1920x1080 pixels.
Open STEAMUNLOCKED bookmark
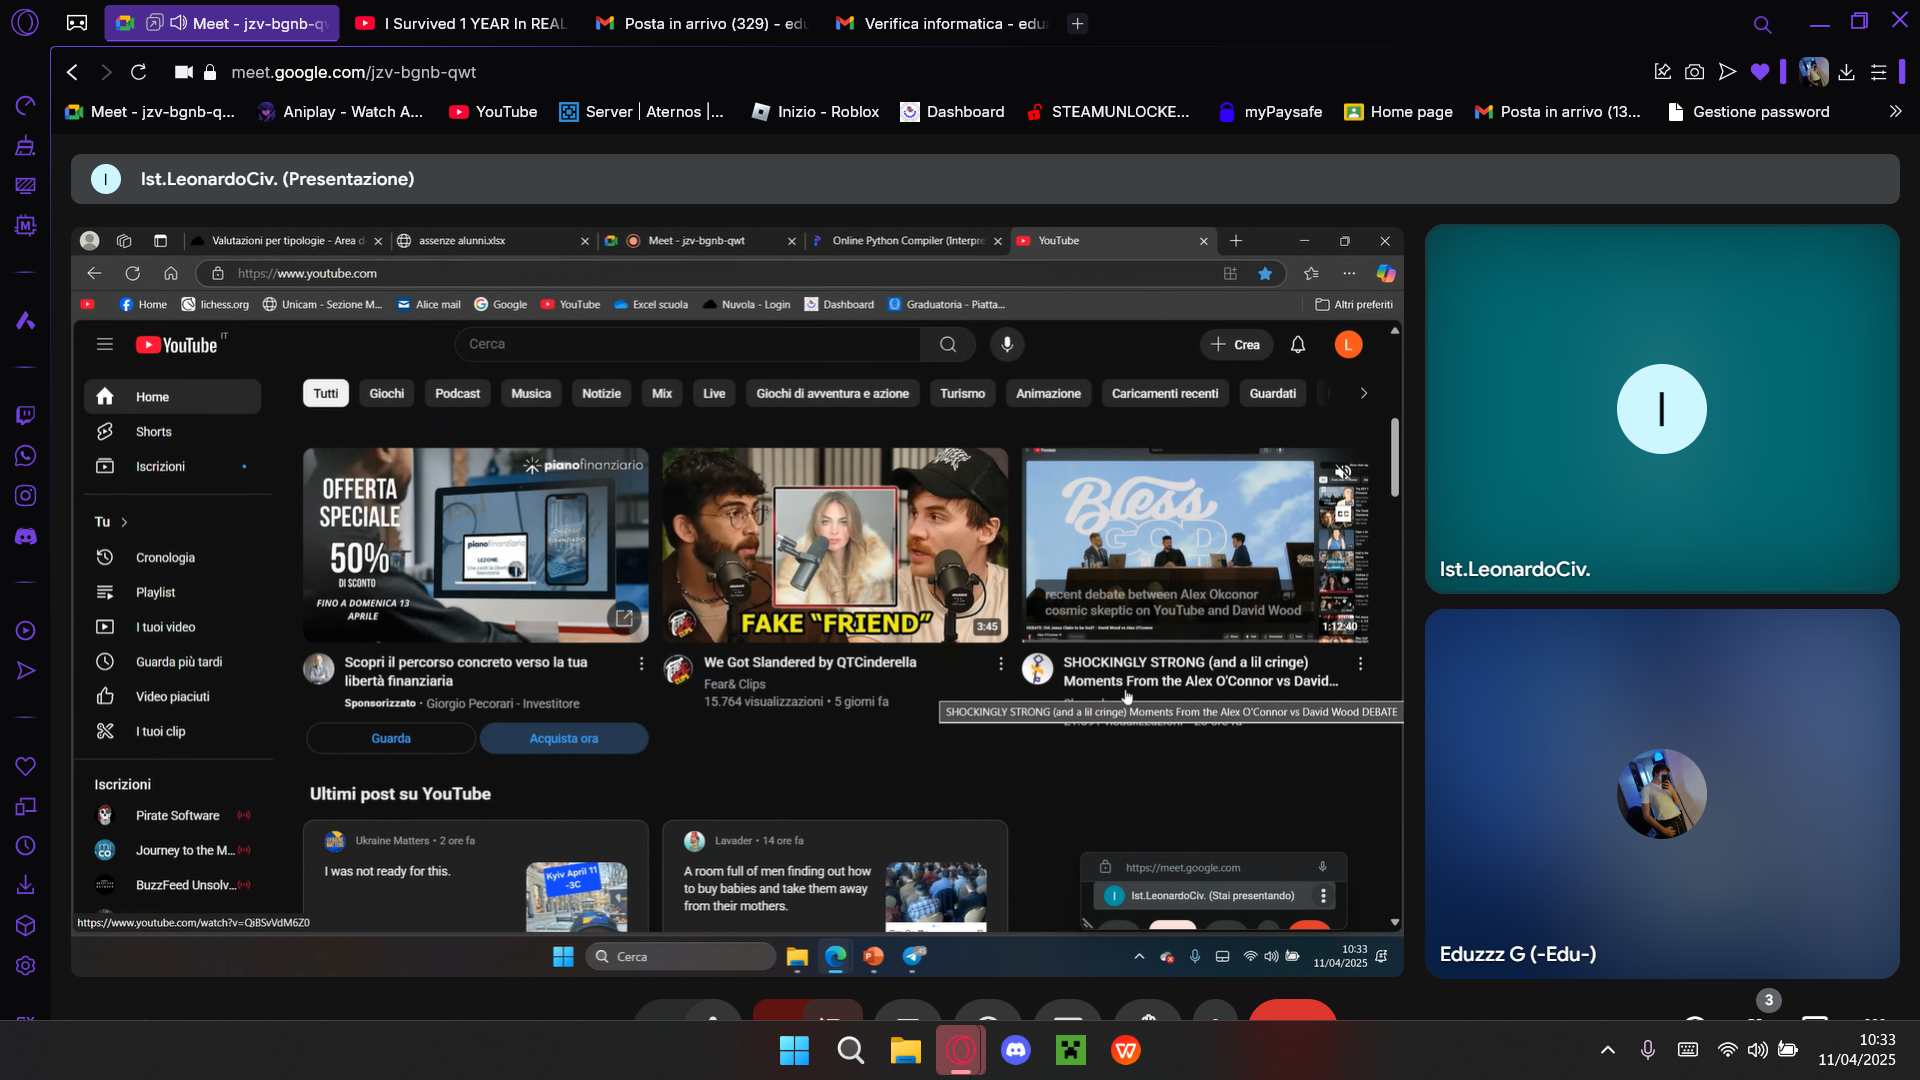pos(1108,112)
